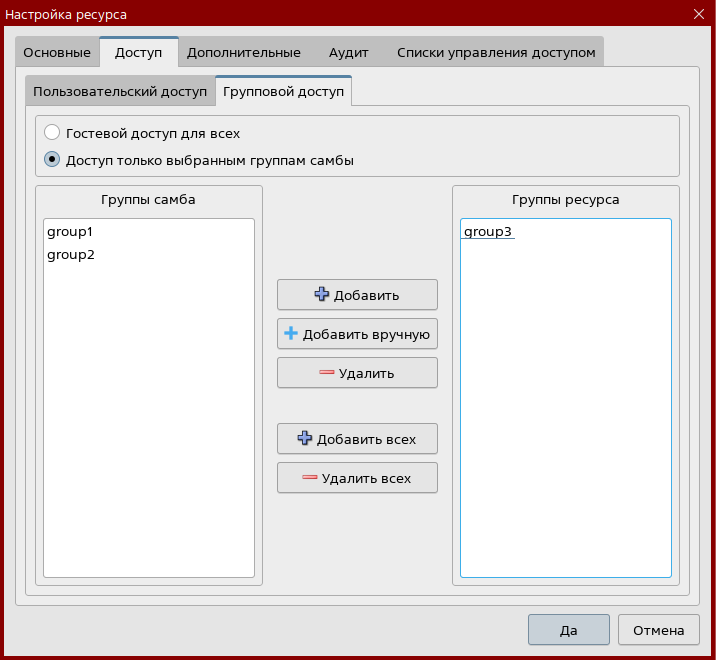Click the plus icon on Добавить вручную
Image resolution: width=716 pixels, height=660 pixels.
pos(291,334)
